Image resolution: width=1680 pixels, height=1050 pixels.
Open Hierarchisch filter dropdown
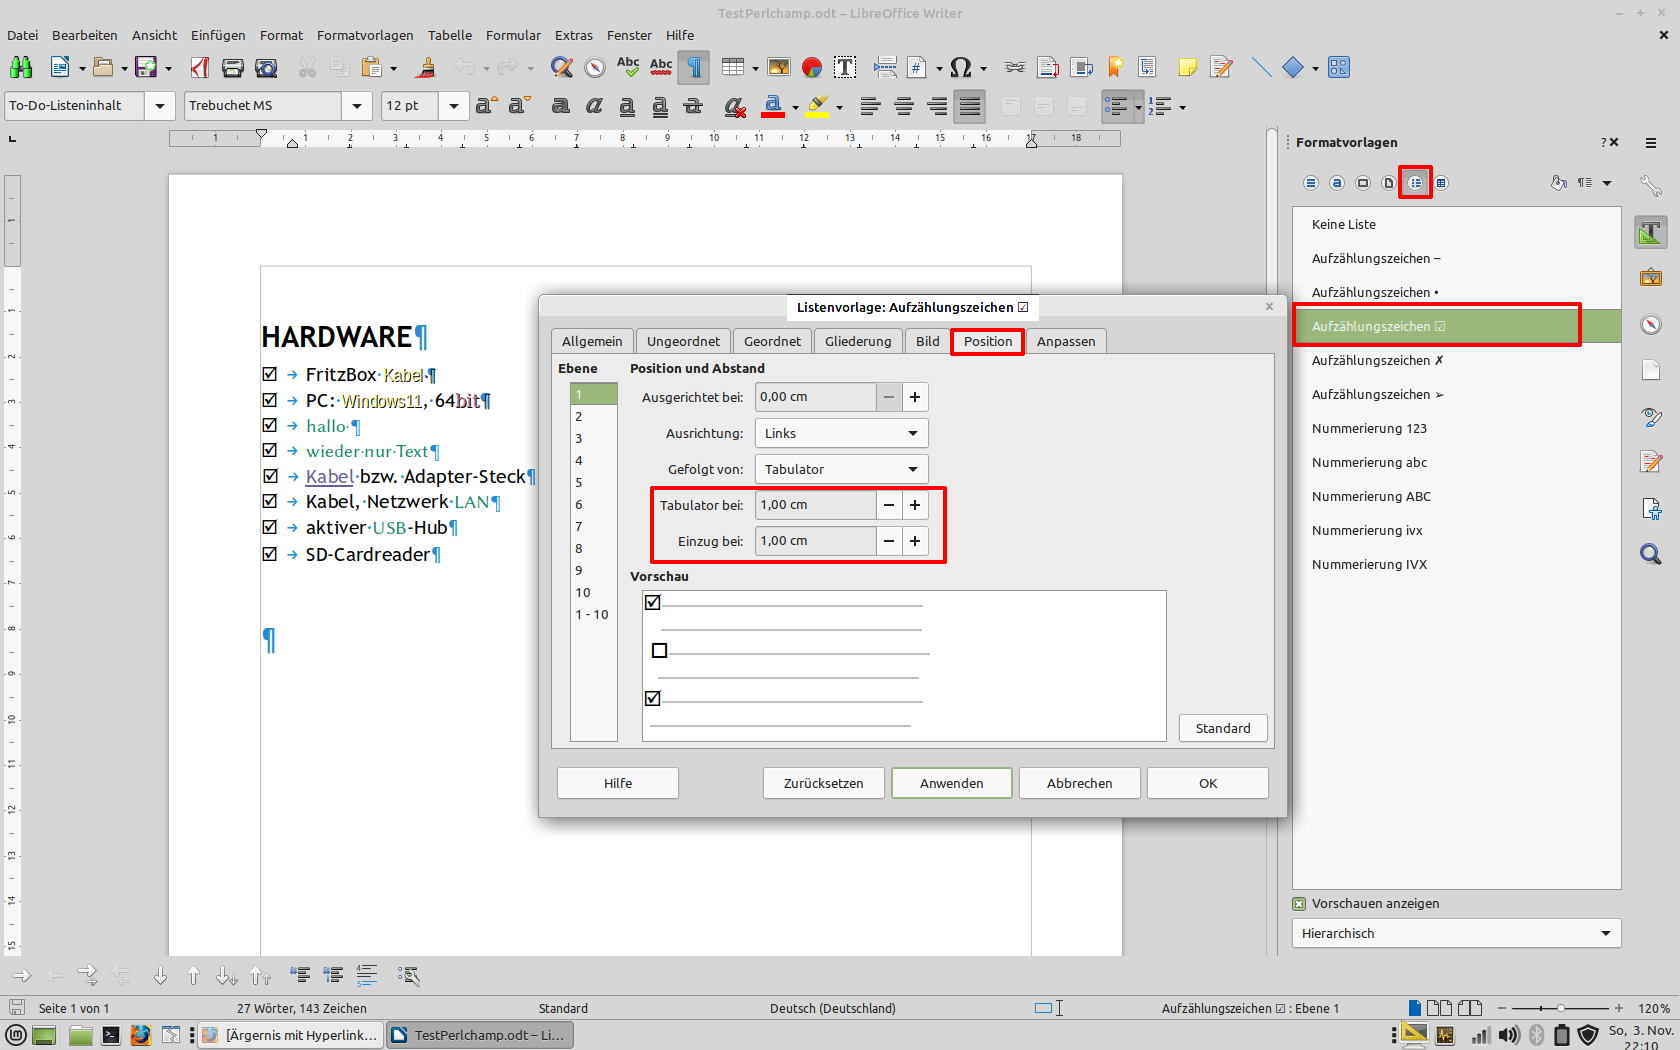click(x=1456, y=933)
